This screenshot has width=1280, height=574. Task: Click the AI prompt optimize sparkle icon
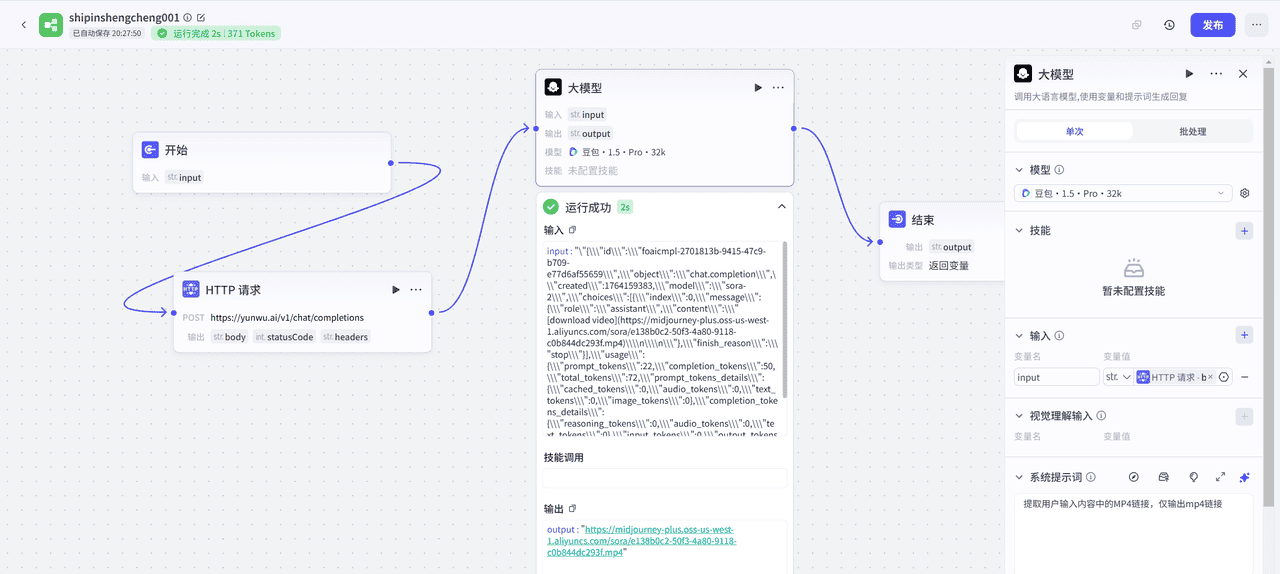tap(1244, 478)
